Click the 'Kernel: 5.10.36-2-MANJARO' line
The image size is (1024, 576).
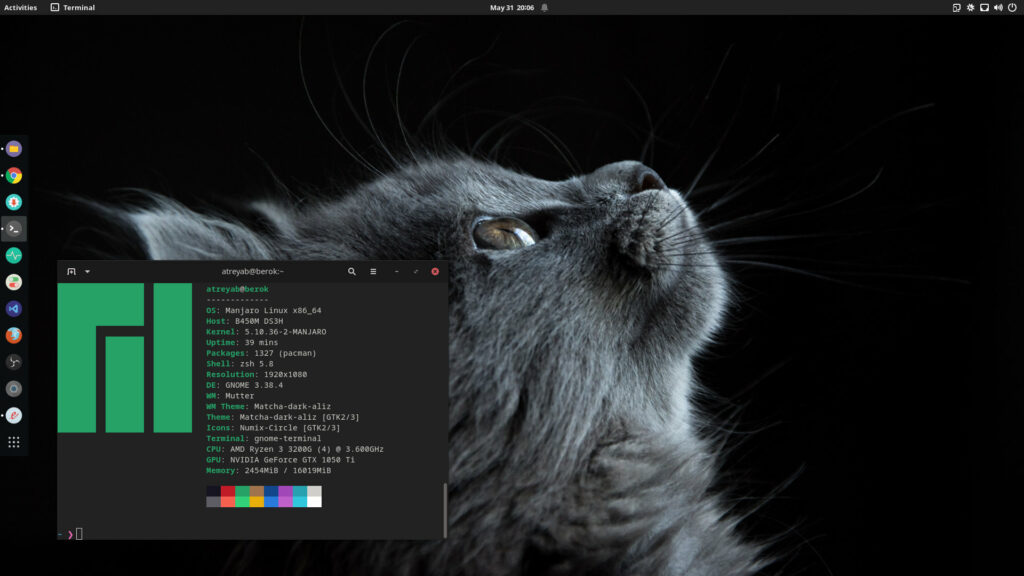[x=266, y=332]
